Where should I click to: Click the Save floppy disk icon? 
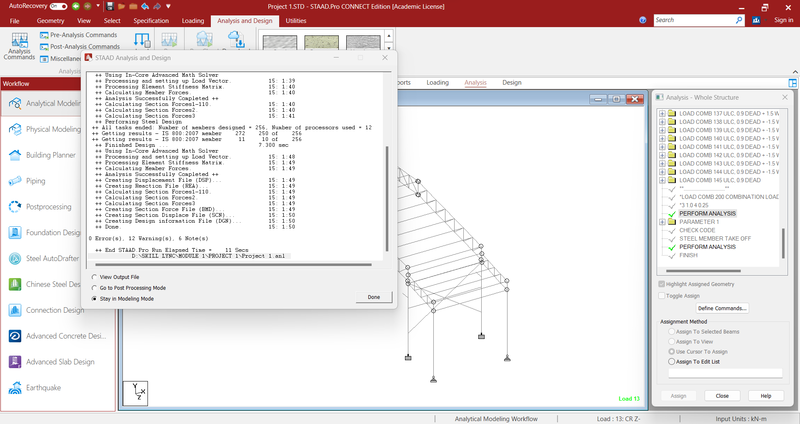110,7
